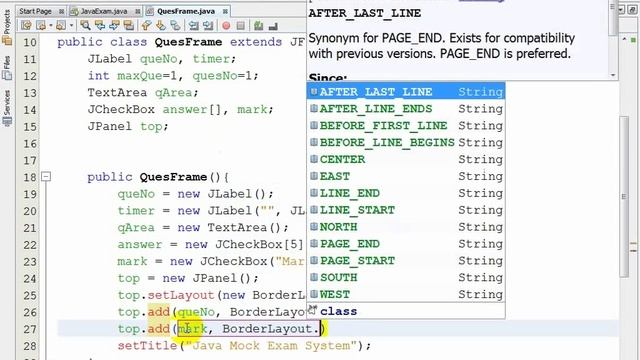The height and width of the screenshot is (360, 640).
Task: Click the editor vertical scrollbar thumb
Action: pyautogui.click(x=624, y=197)
